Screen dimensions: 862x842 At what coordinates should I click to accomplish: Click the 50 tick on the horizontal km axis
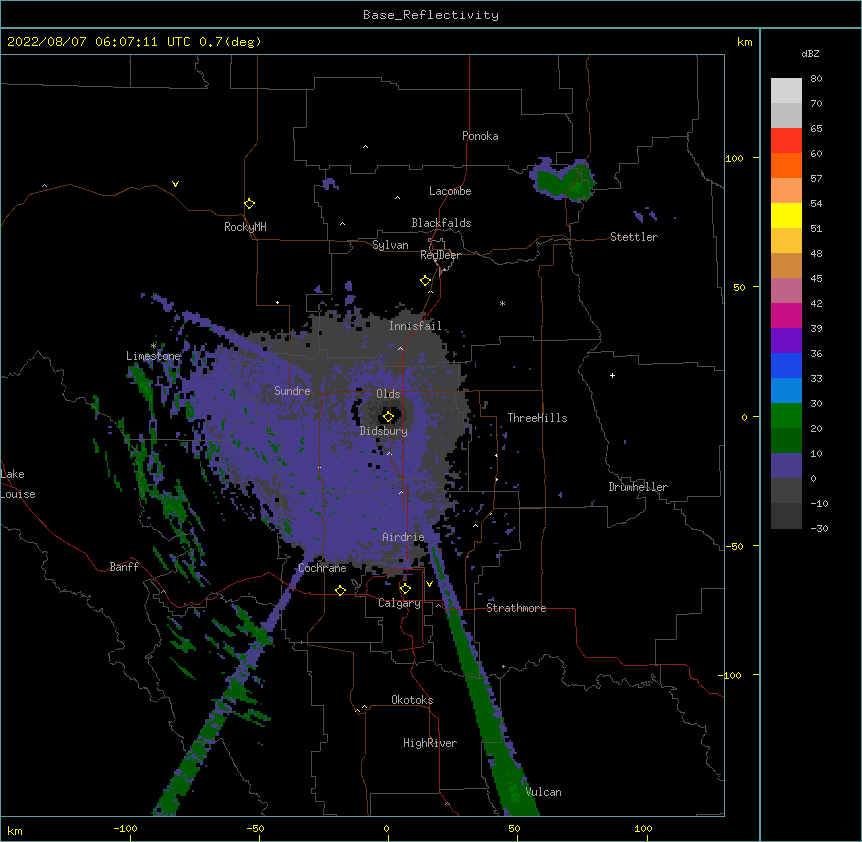pyautogui.click(x=514, y=828)
